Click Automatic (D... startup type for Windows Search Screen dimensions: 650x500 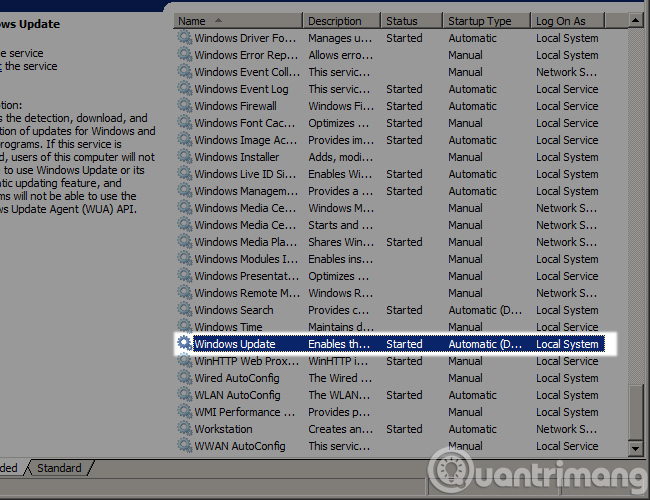click(485, 310)
